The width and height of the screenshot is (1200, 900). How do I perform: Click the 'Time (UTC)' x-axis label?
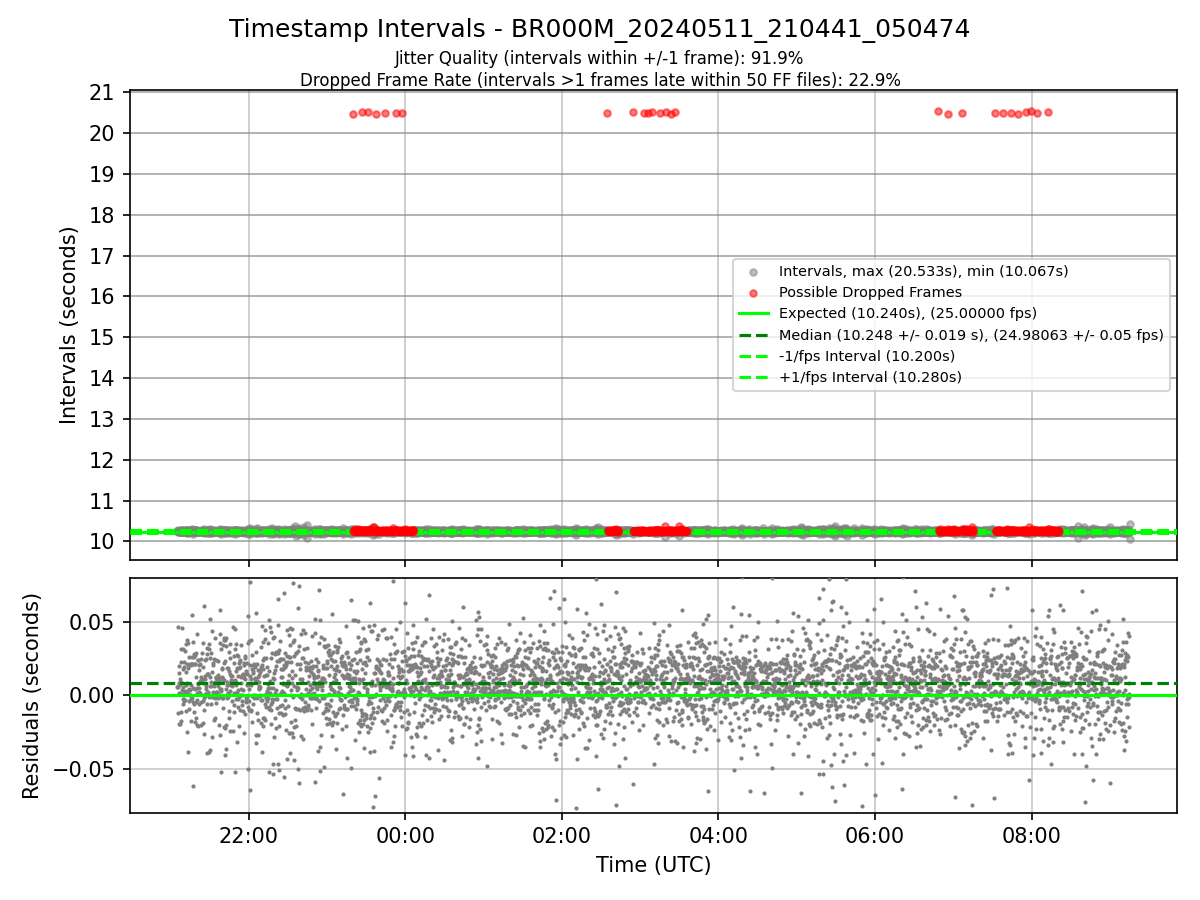pos(654,865)
